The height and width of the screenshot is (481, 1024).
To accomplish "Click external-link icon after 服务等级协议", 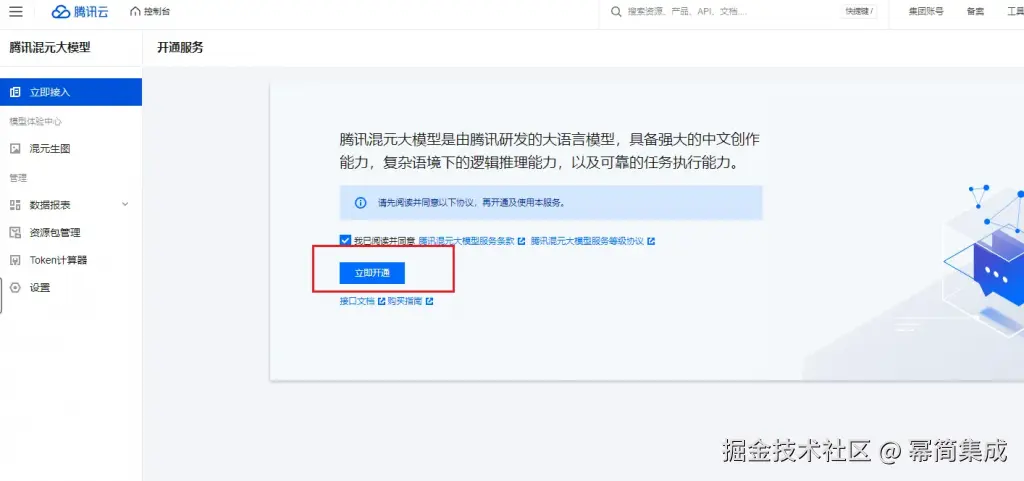I will [x=651, y=241].
